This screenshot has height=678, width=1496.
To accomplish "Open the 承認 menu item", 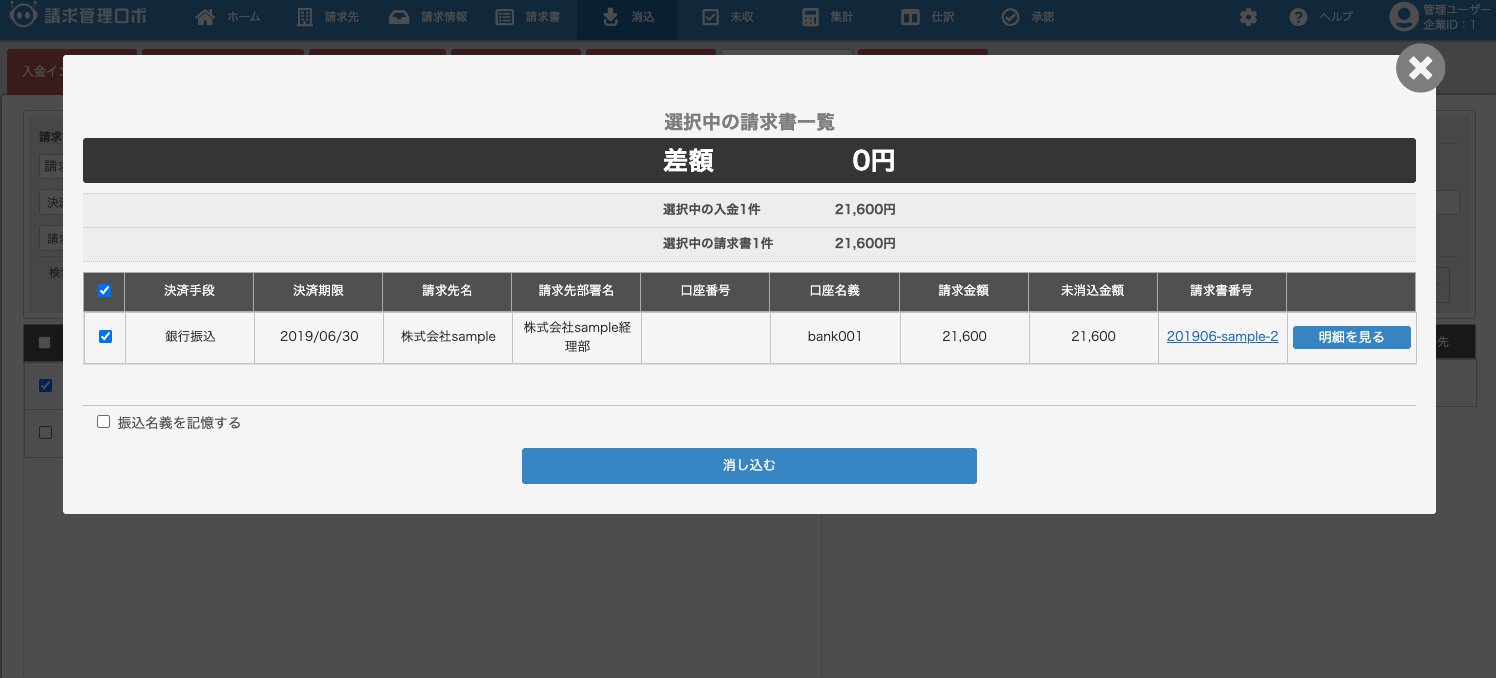I will (x=1028, y=17).
